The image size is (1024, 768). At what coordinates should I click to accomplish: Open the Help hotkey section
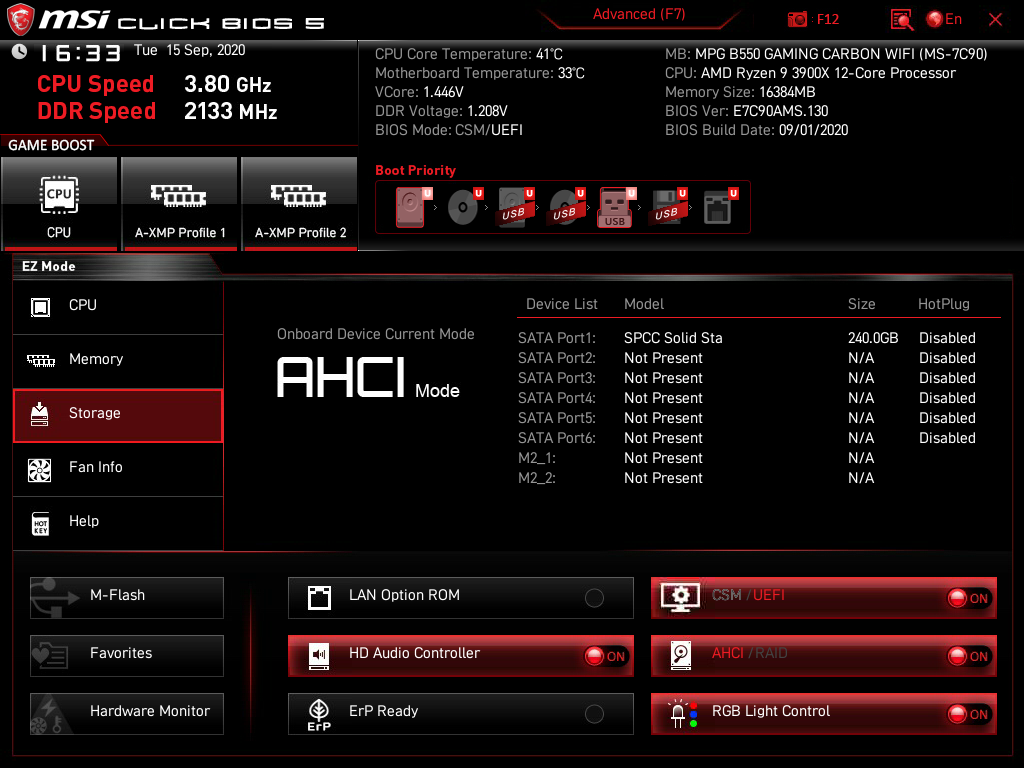click(x=118, y=522)
